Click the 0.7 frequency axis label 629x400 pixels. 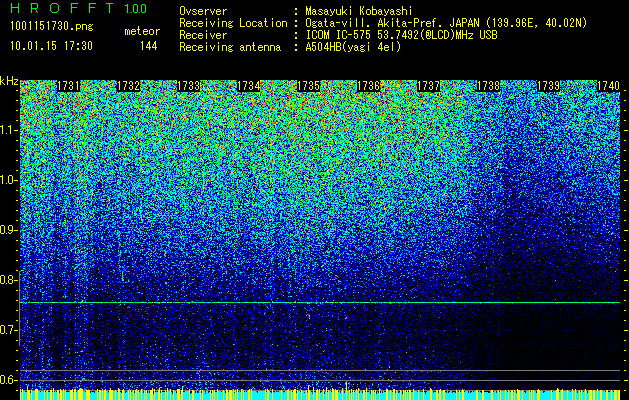click(x=9, y=330)
